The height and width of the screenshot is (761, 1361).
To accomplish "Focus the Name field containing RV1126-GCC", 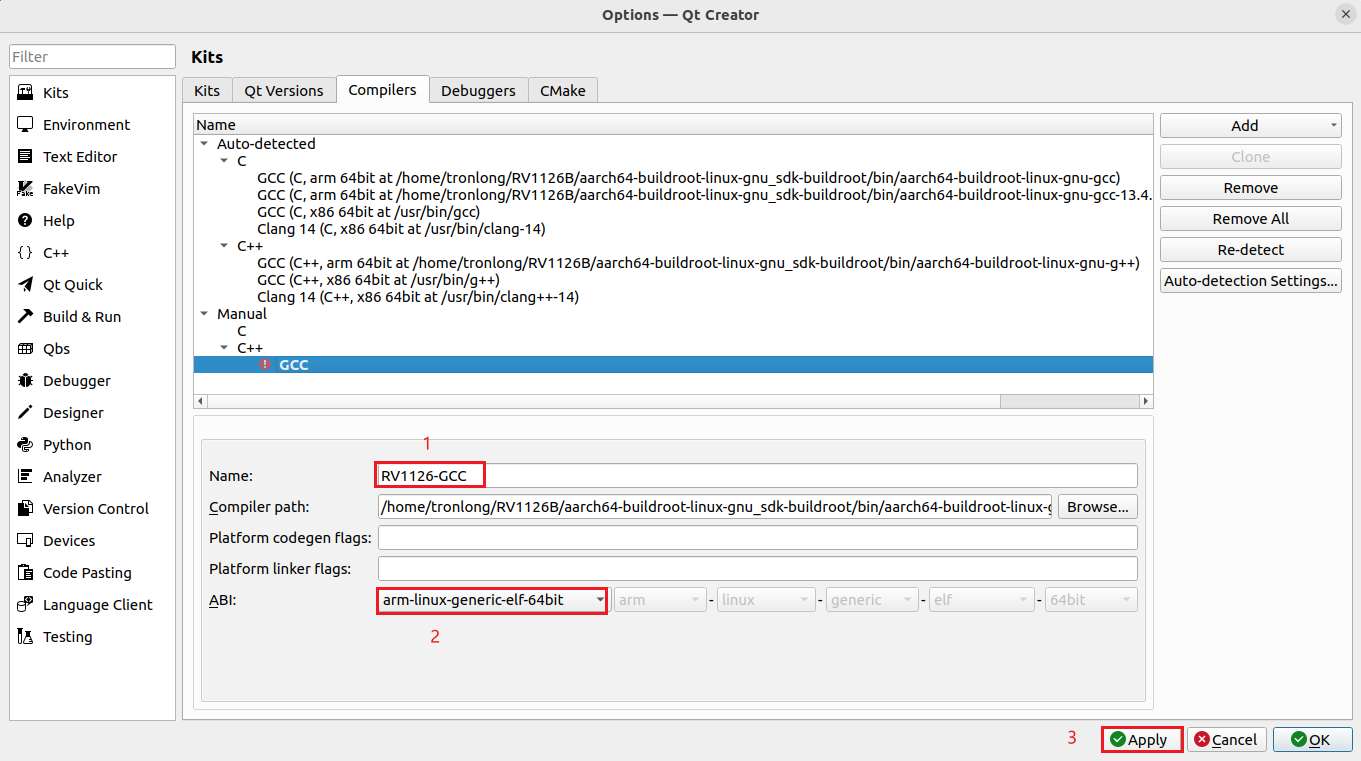I will pos(757,475).
